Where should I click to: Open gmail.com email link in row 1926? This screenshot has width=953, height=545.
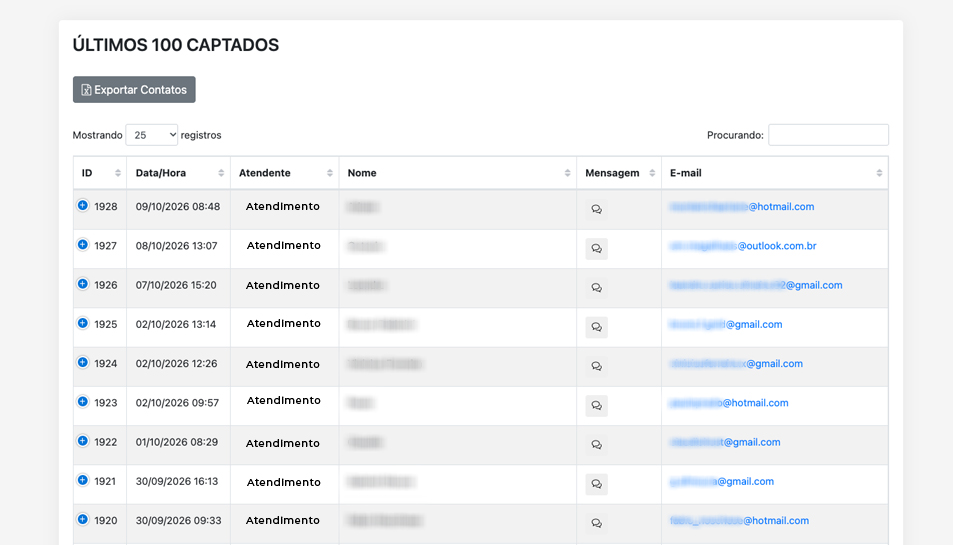(756, 285)
